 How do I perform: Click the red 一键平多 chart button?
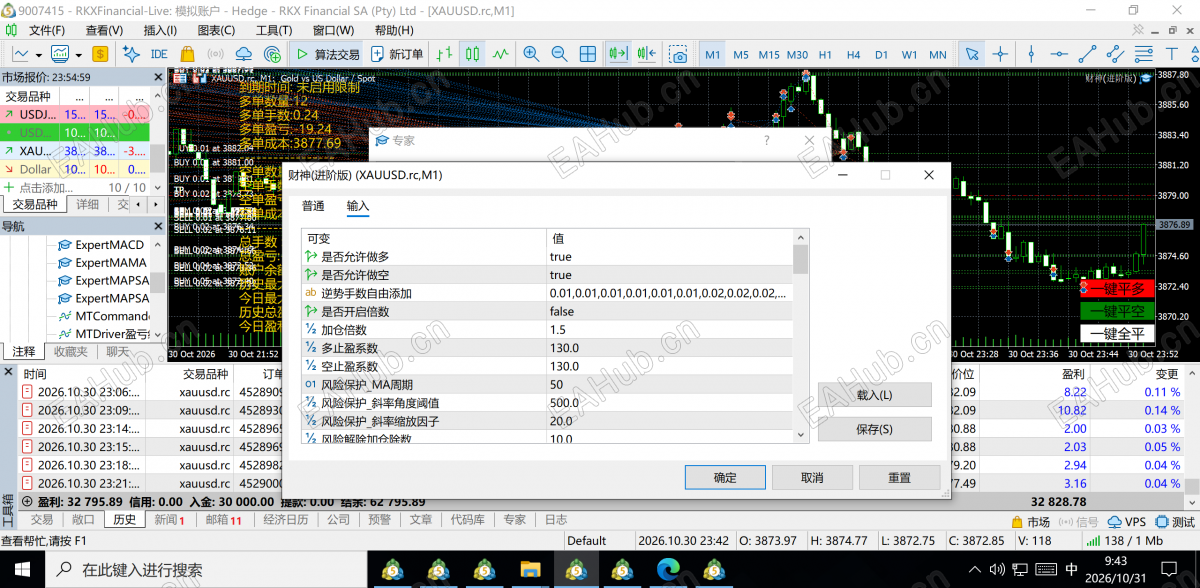[1117, 288]
